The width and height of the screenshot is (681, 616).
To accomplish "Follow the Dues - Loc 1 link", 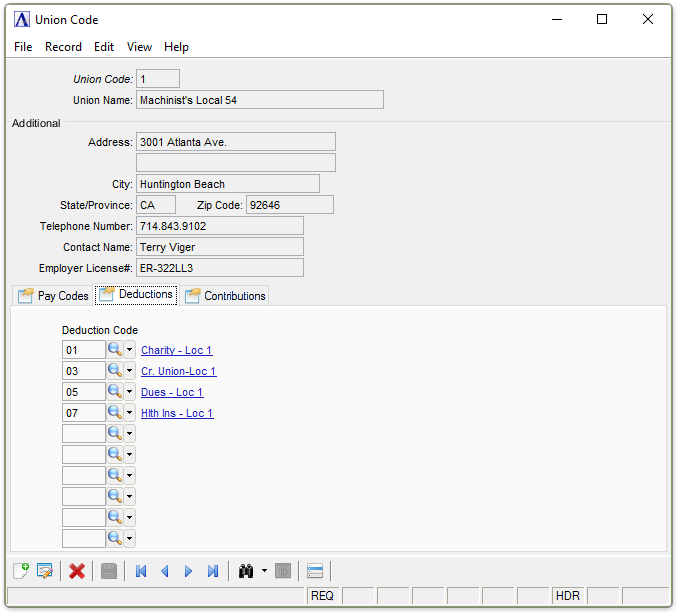I will pyautogui.click(x=172, y=392).
